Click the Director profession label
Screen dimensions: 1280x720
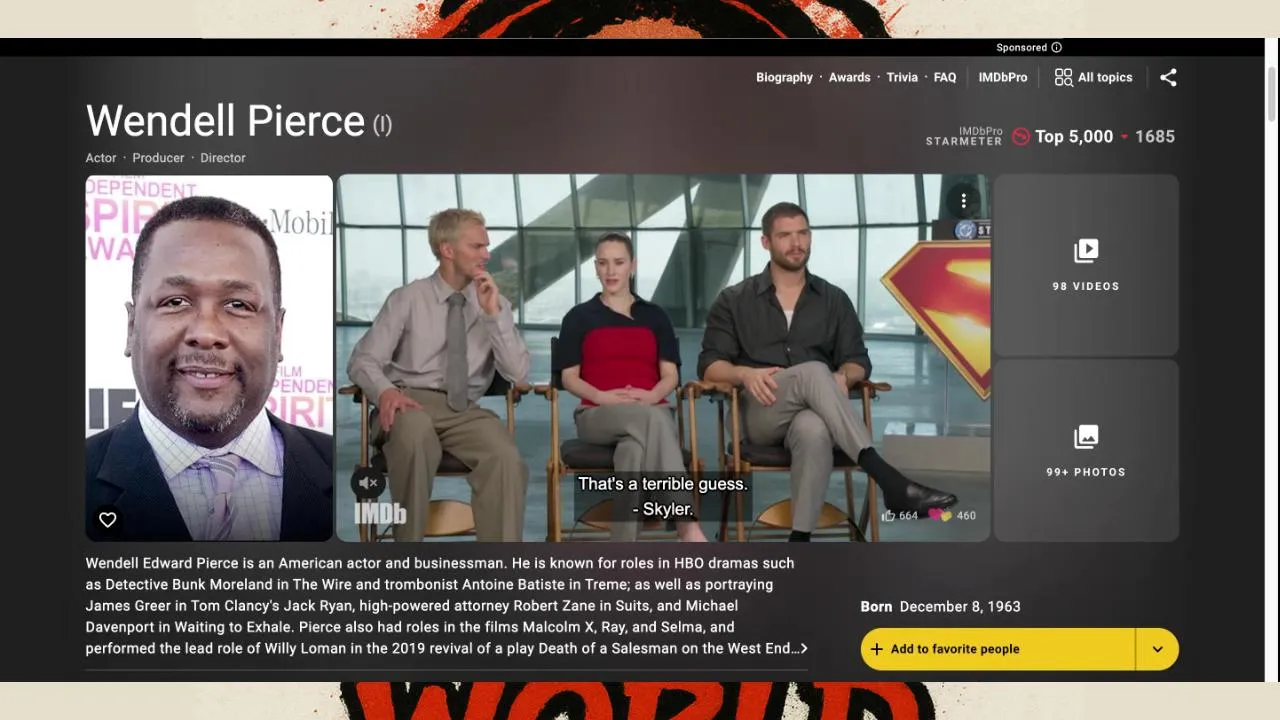pos(223,158)
